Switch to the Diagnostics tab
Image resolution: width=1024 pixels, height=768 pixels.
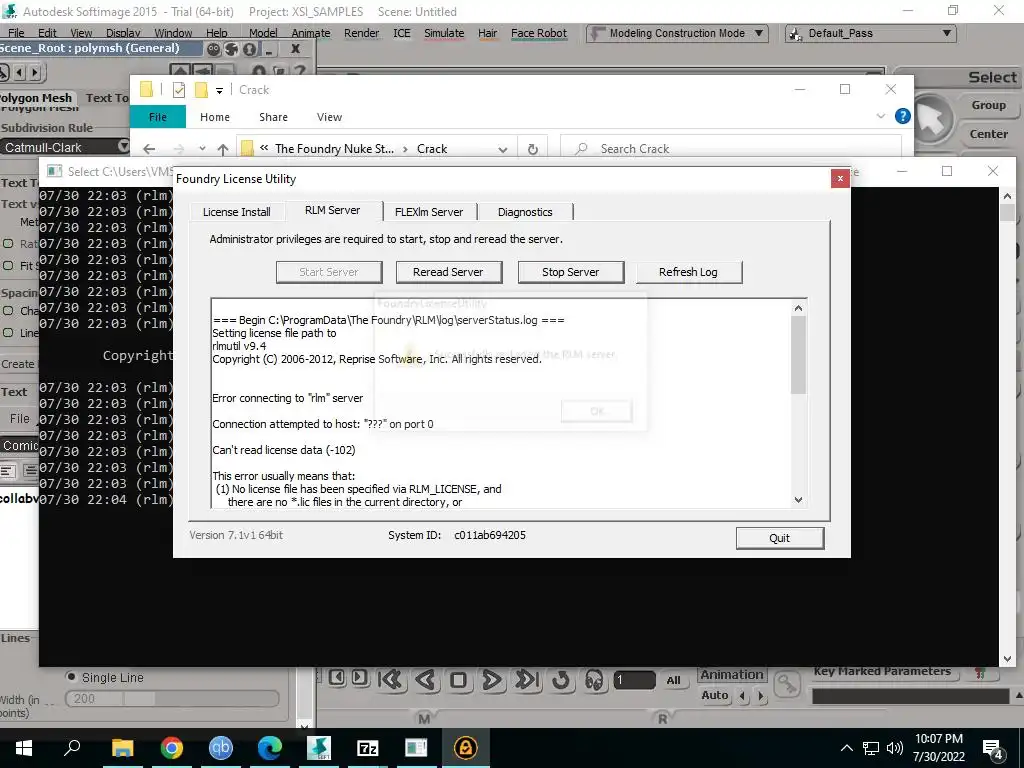coord(525,212)
